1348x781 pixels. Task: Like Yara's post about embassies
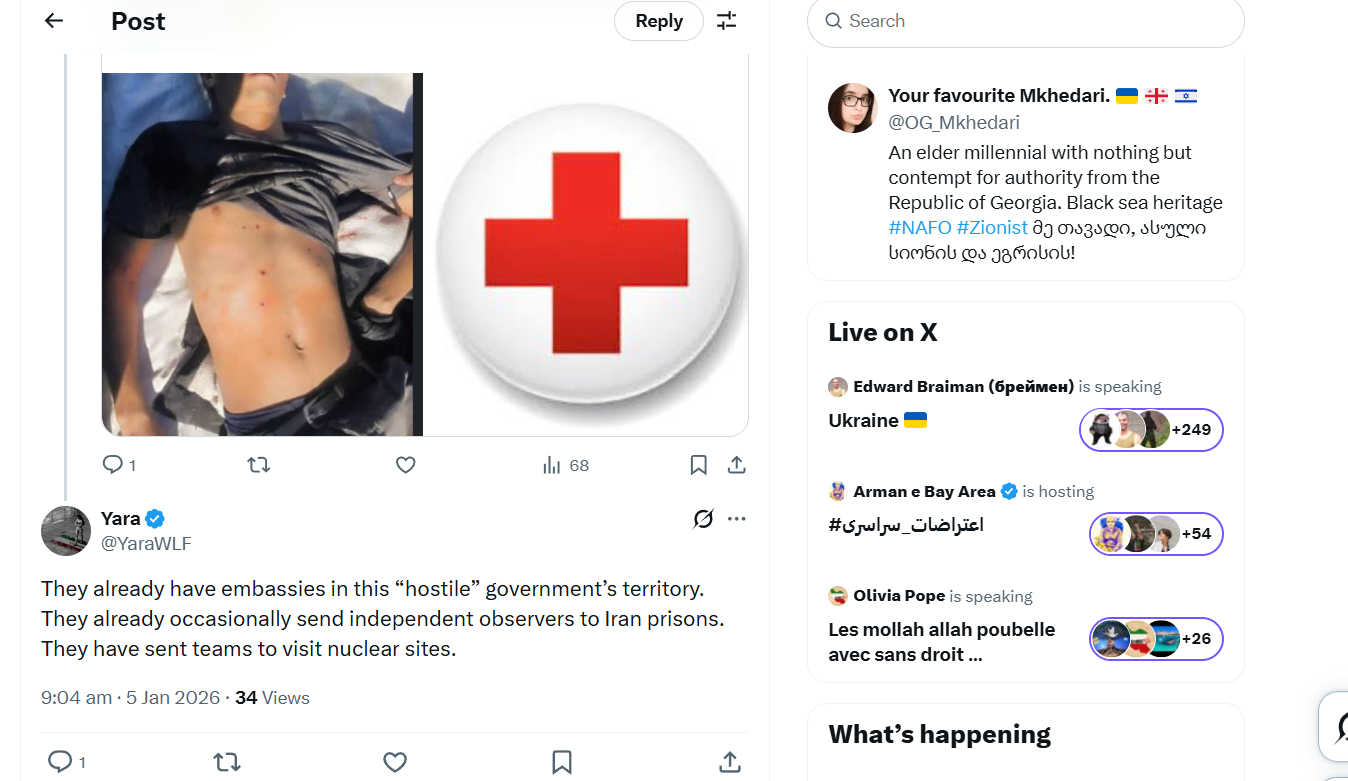[x=395, y=762]
